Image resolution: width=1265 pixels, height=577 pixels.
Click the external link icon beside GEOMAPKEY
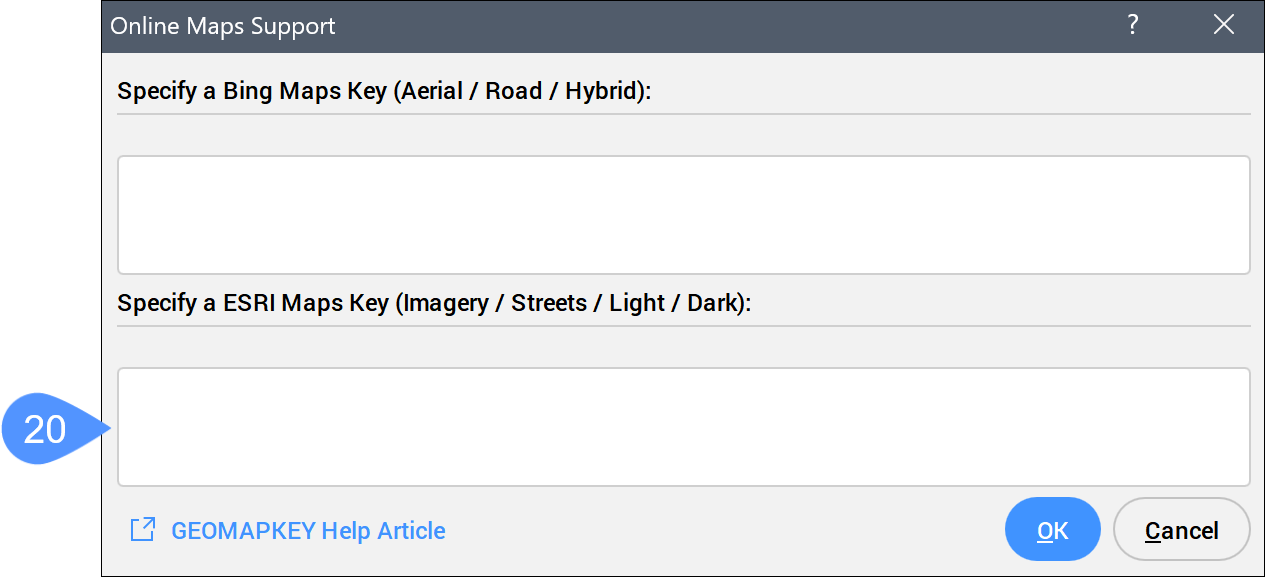point(143,530)
